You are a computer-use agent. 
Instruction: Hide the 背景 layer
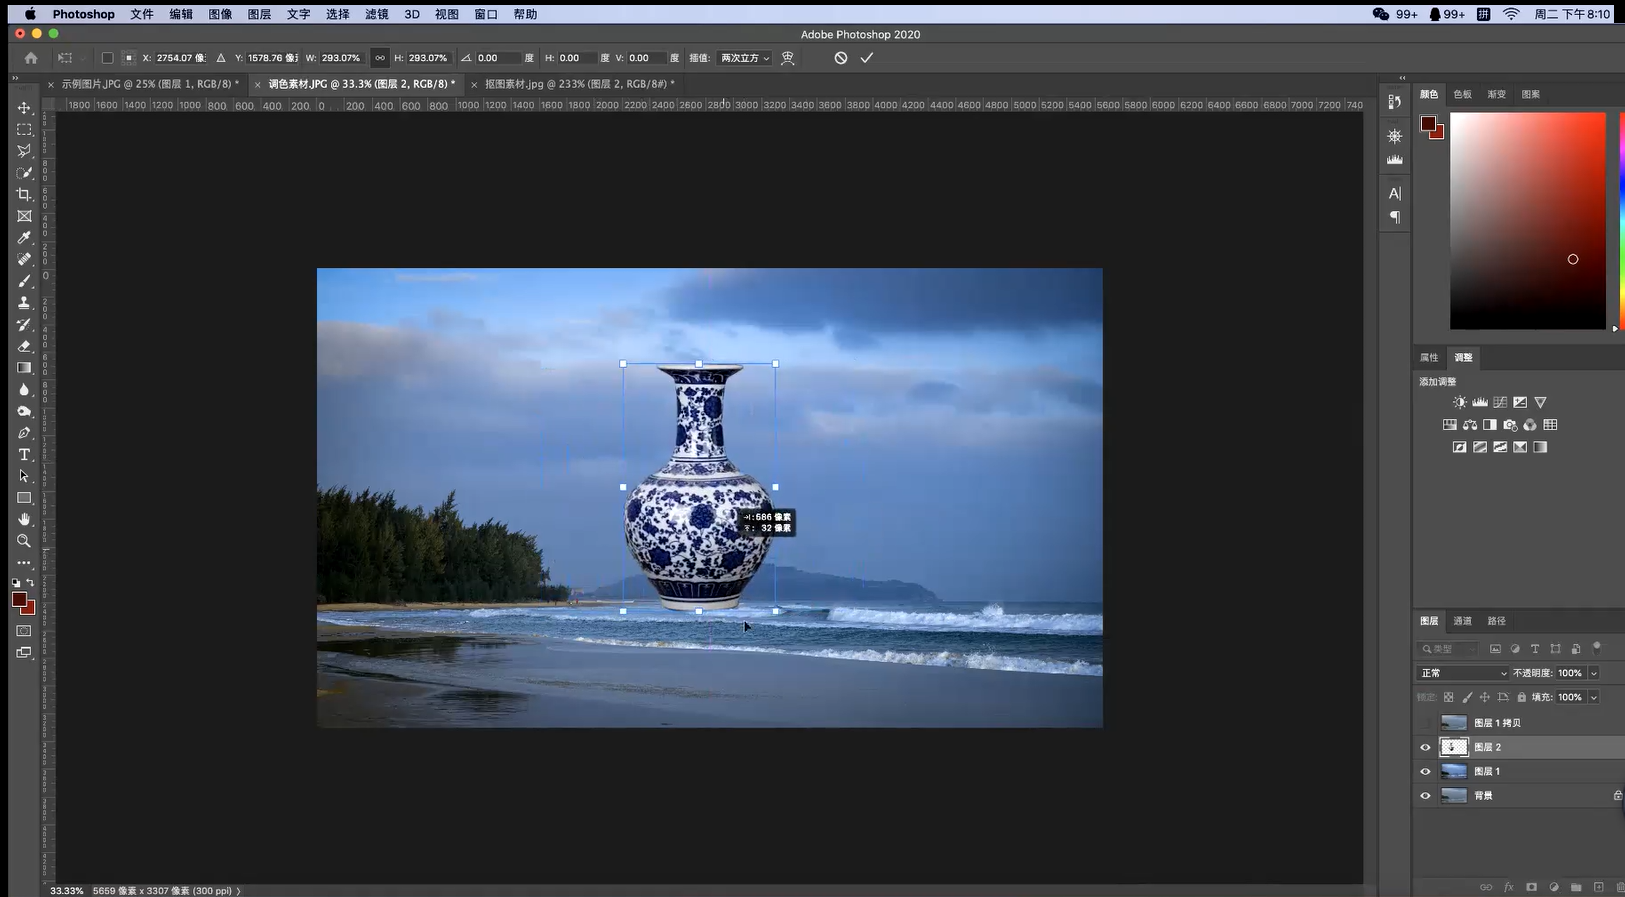[1425, 796]
